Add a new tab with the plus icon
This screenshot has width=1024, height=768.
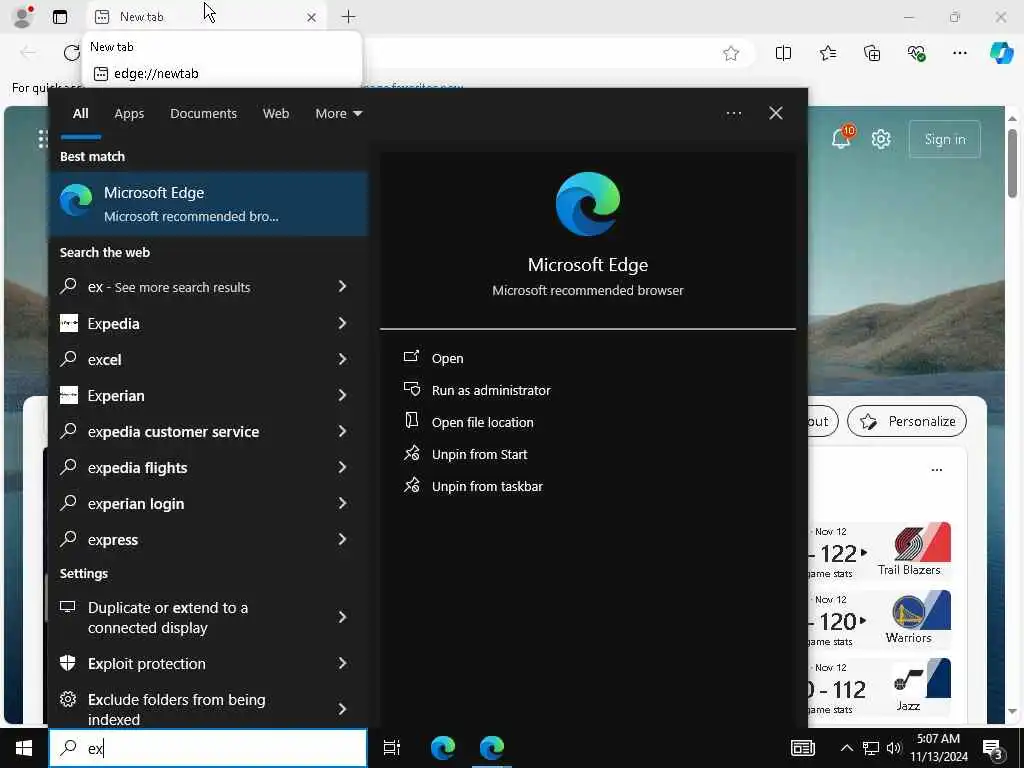(x=349, y=17)
